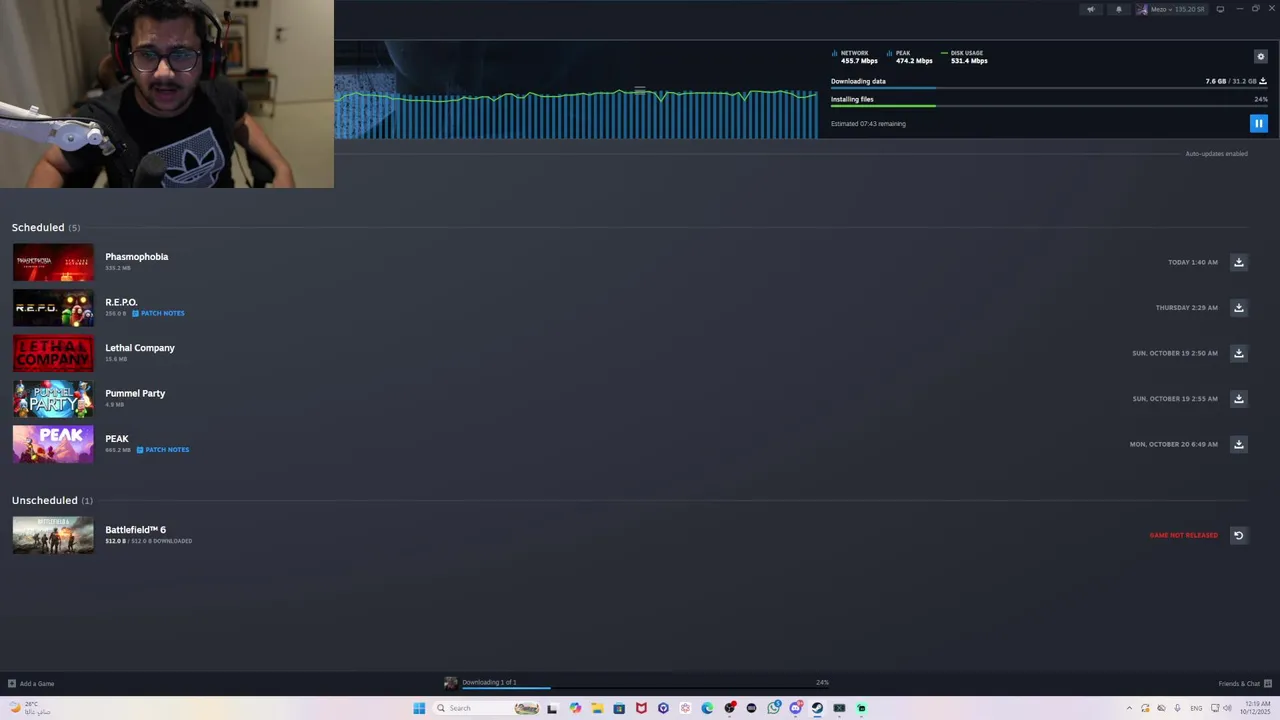Click the Battlefield 6 title text
The width and height of the screenshot is (1280, 720).
click(136, 530)
